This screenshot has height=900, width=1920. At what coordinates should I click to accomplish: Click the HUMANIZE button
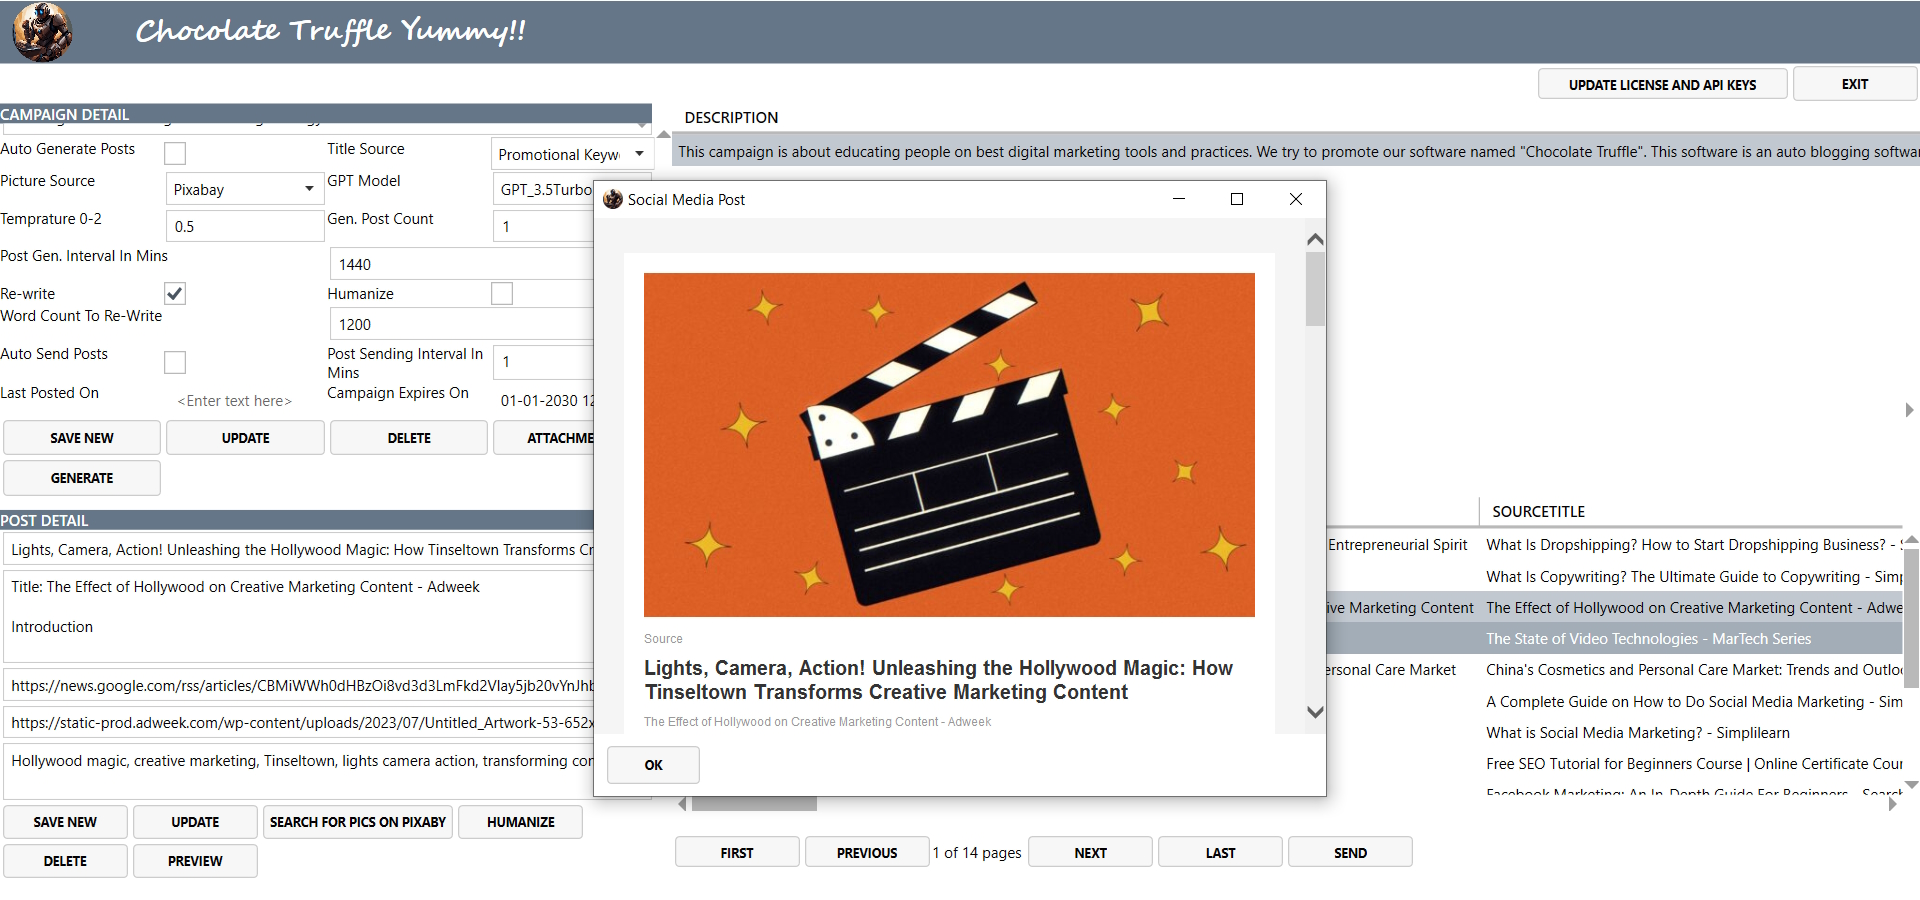pyautogui.click(x=519, y=821)
